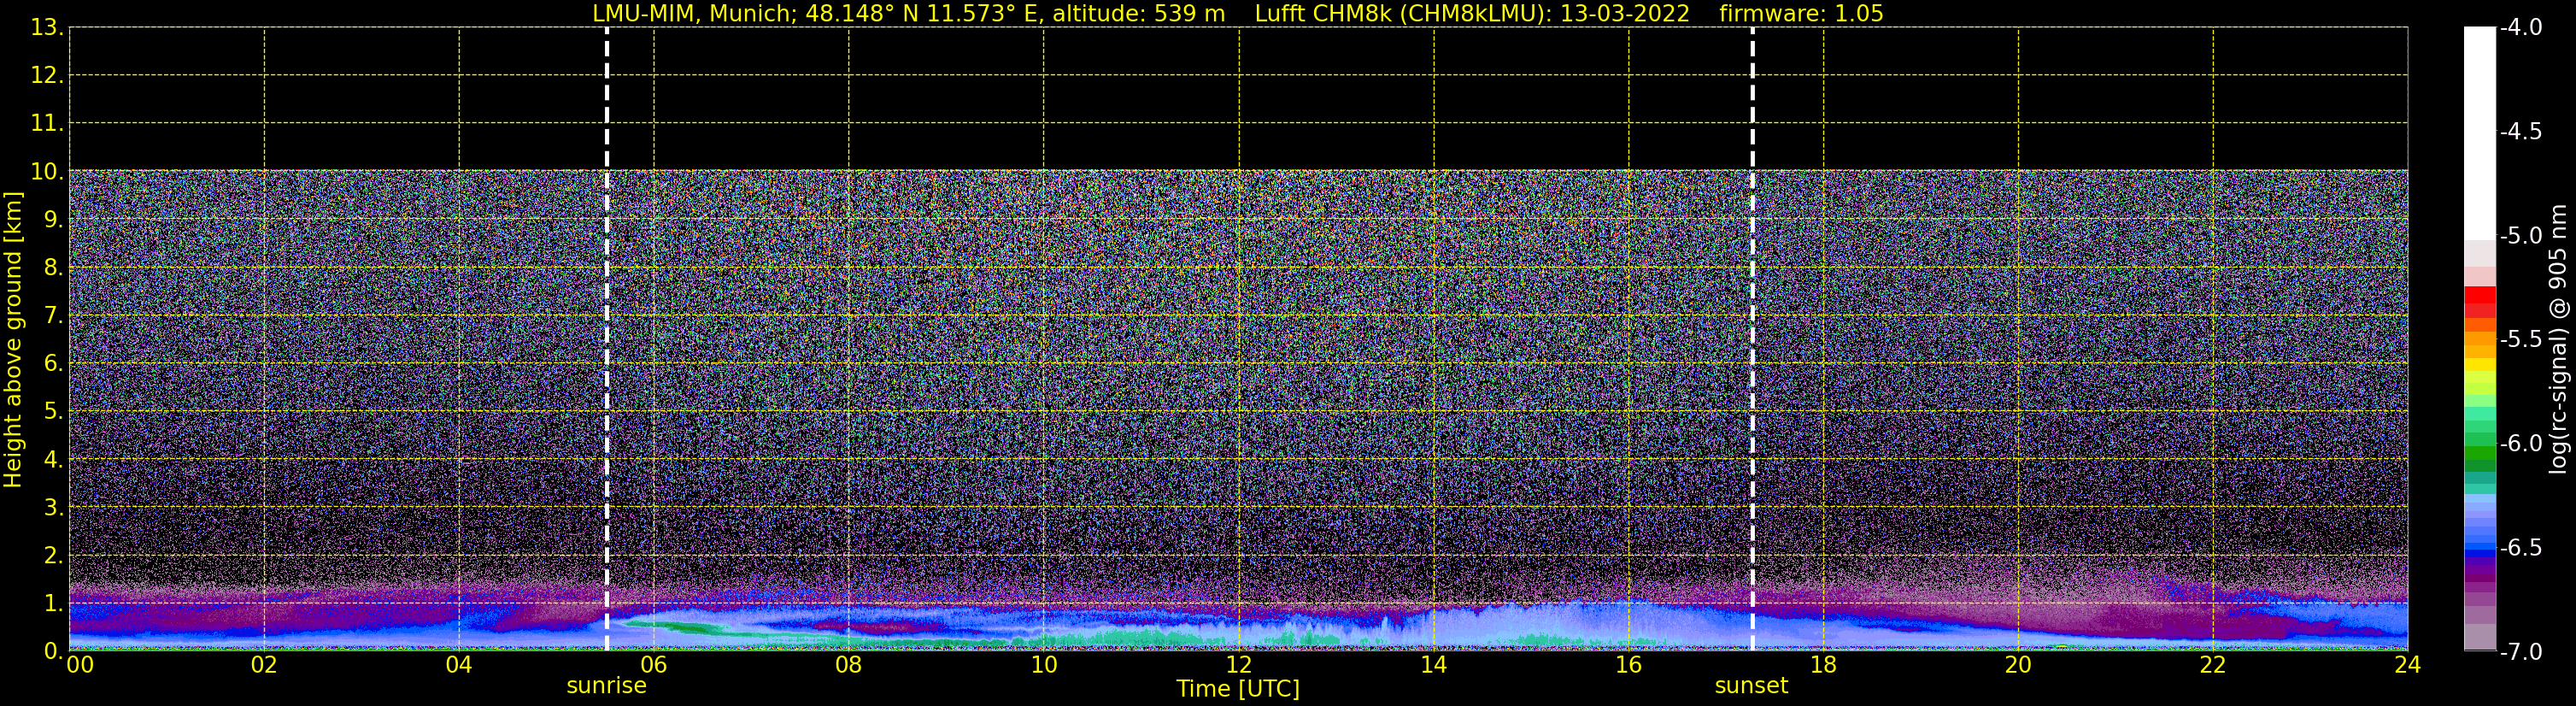
Task: Click the "firmware: 1.05" title text
Action: (1801, 14)
